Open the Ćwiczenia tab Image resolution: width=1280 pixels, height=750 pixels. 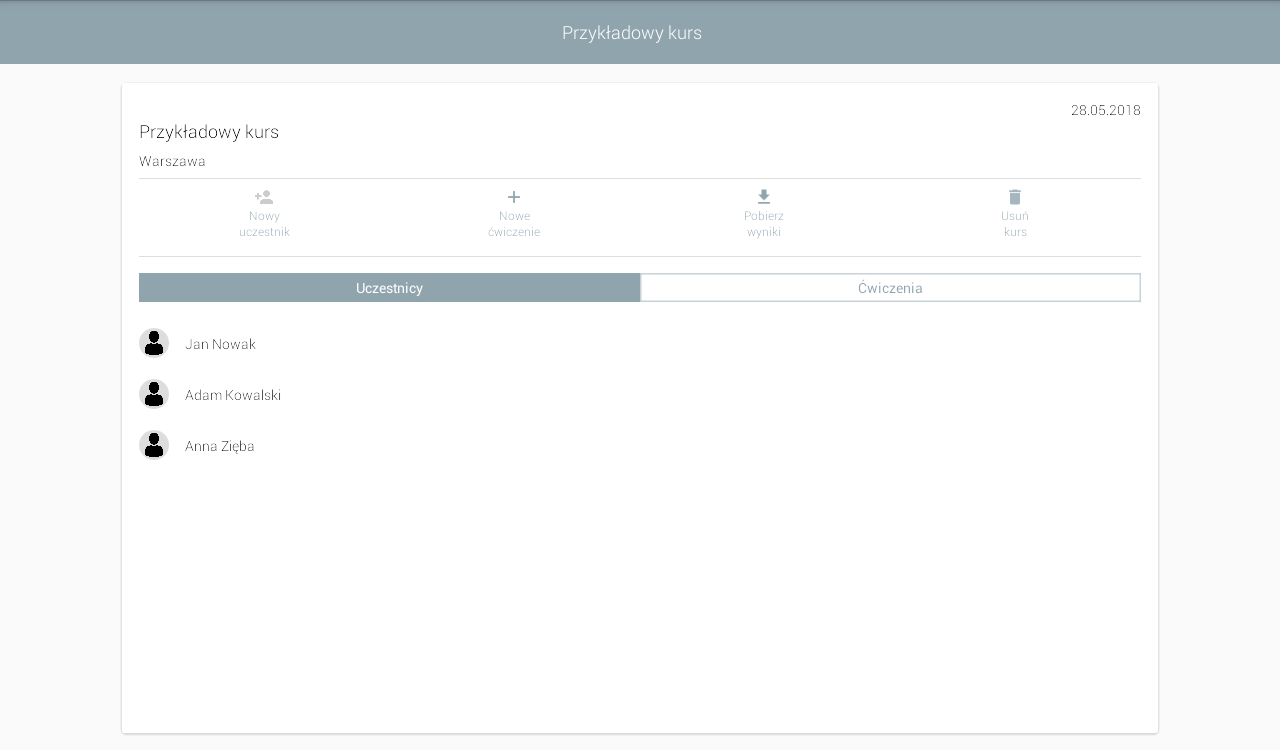[x=890, y=288]
